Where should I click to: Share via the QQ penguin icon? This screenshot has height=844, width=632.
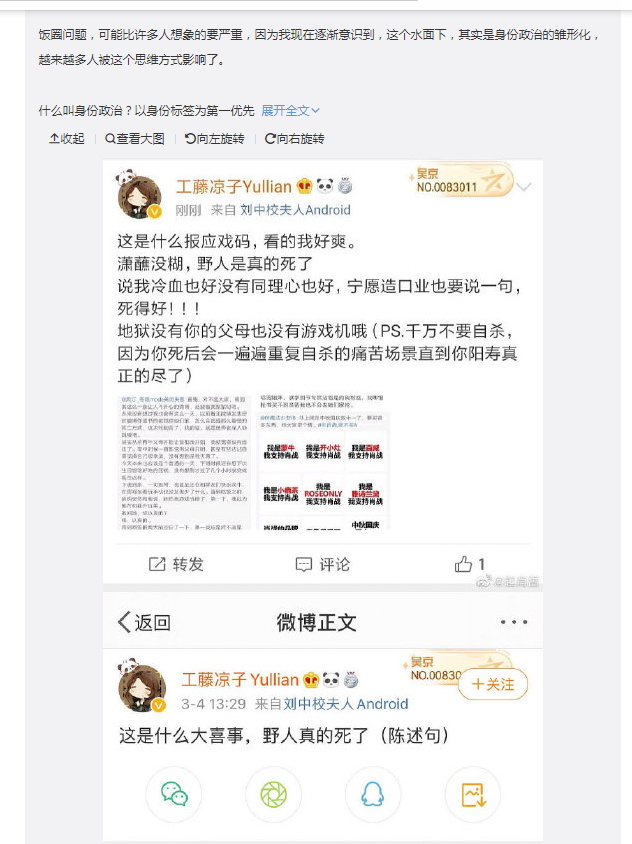click(373, 794)
